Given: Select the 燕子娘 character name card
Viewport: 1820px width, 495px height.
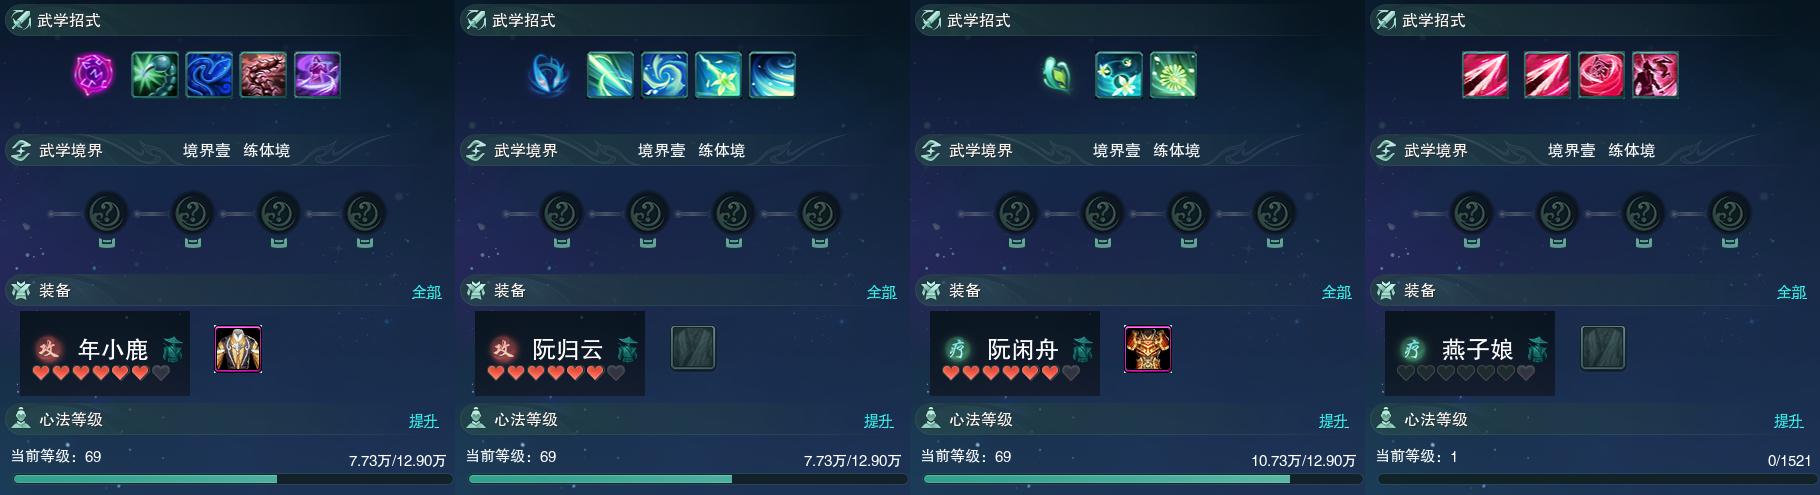Looking at the screenshot, I should [1470, 353].
